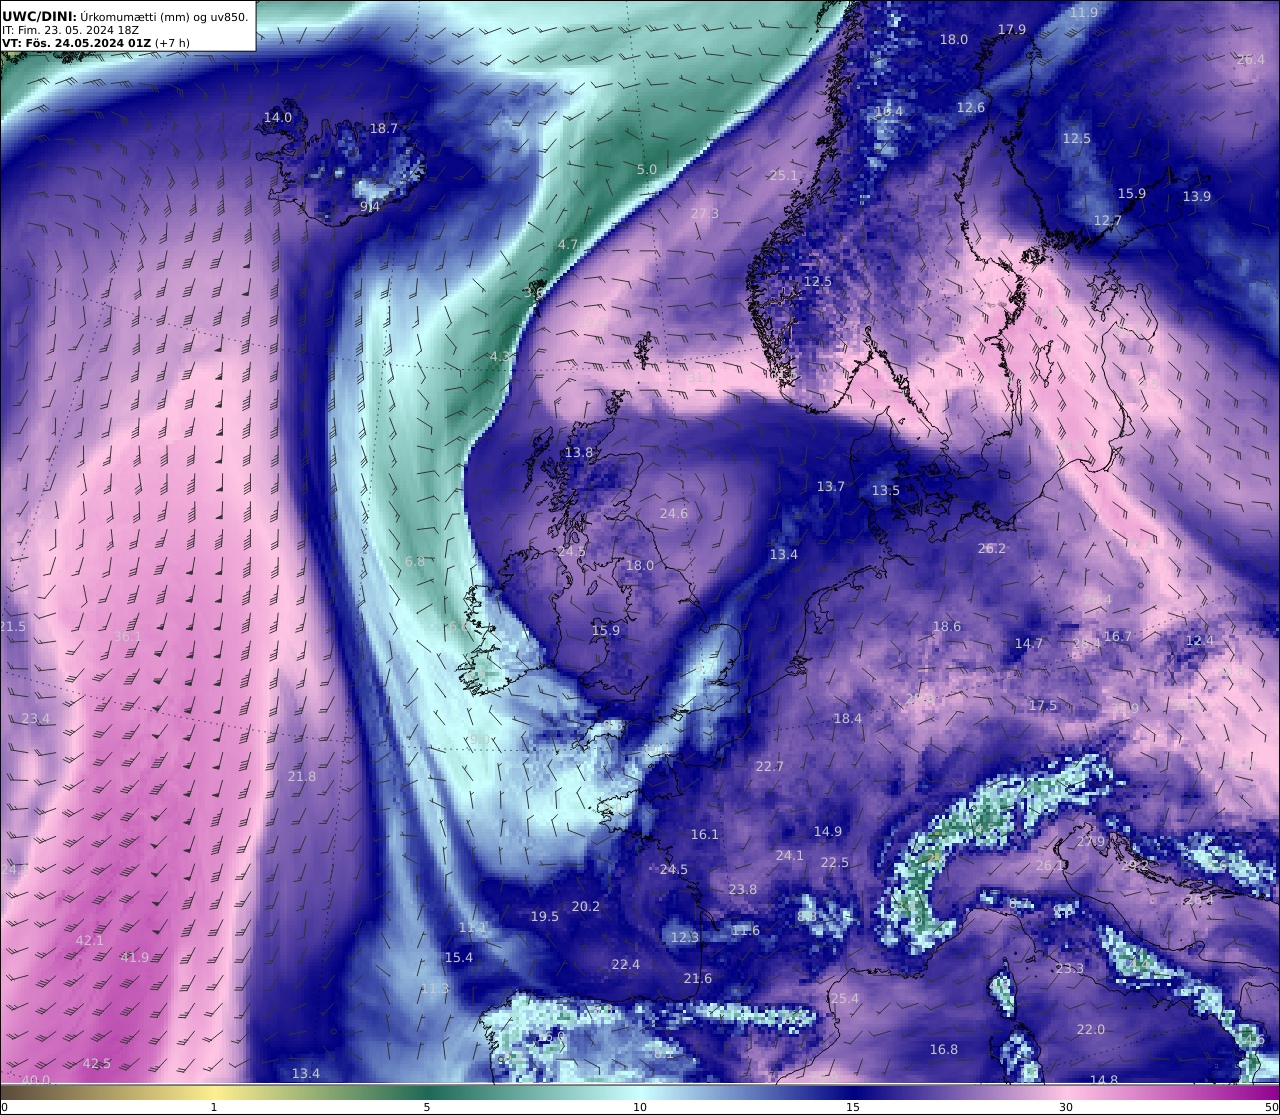Click the 14.7 value over central Europe
The height and width of the screenshot is (1115, 1280).
point(1029,643)
